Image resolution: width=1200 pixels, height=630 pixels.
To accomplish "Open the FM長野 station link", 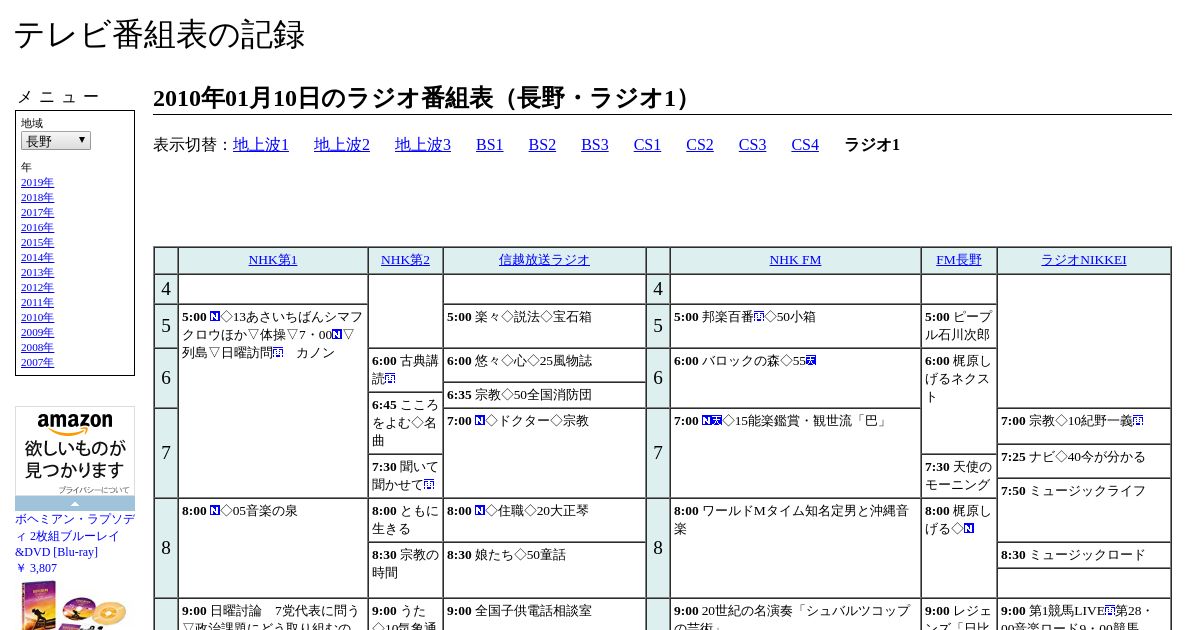I will [x=959, y=260].
